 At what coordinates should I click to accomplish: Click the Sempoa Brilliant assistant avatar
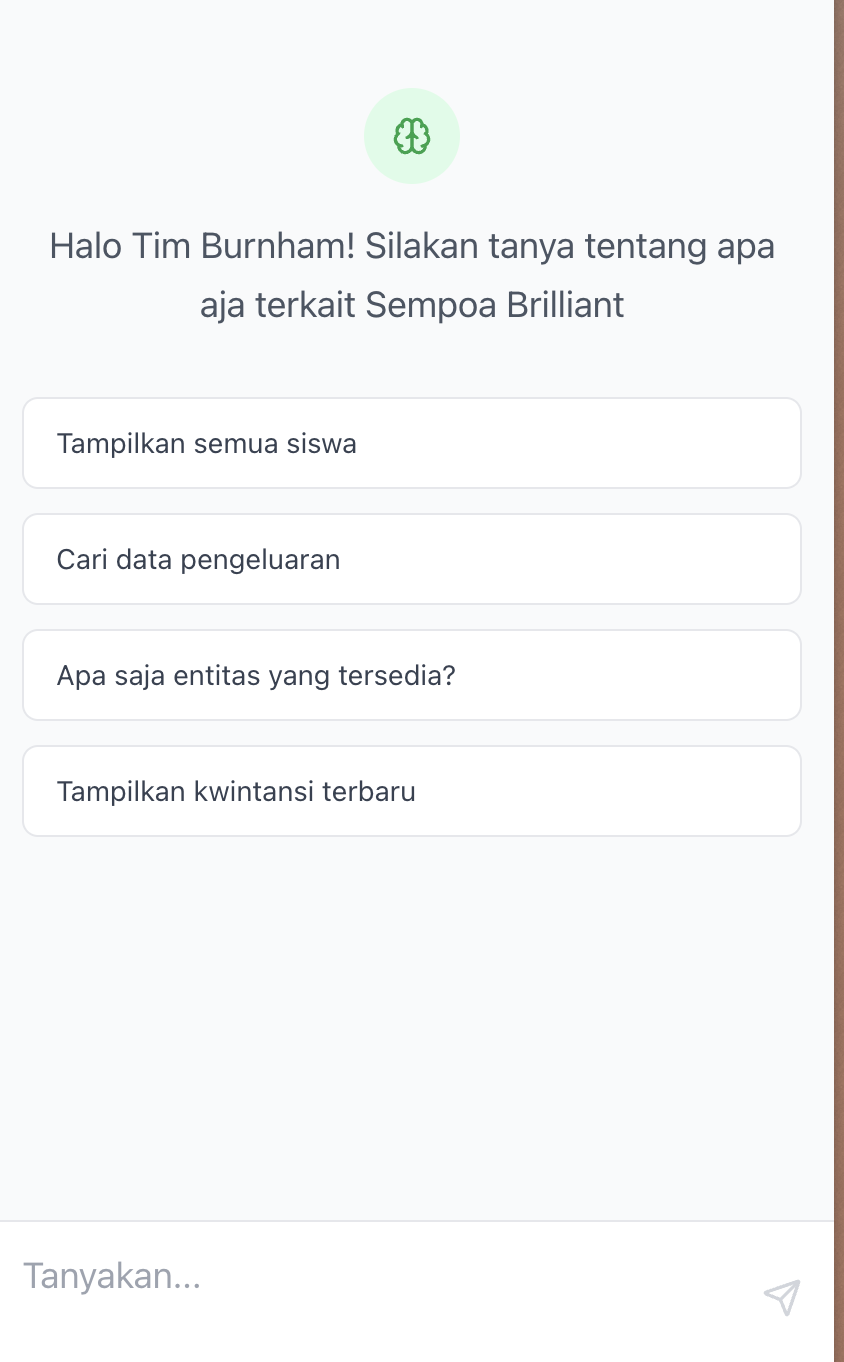tap(411, 135)
